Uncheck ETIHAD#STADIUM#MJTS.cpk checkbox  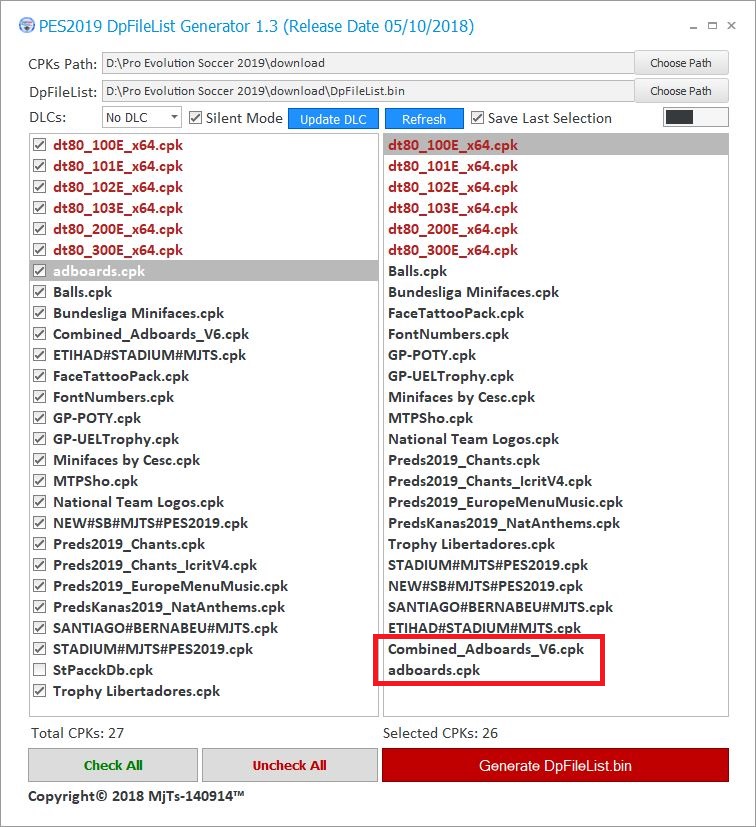coord(40,354)
